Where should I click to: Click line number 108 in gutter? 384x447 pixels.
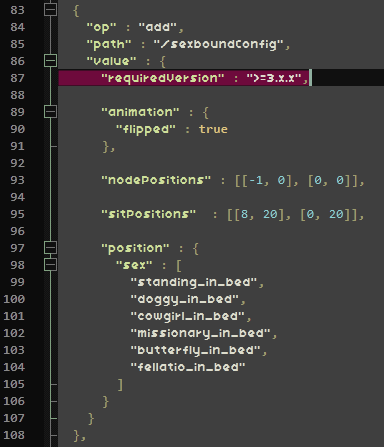pyautogui.click(x=14, y=435)
